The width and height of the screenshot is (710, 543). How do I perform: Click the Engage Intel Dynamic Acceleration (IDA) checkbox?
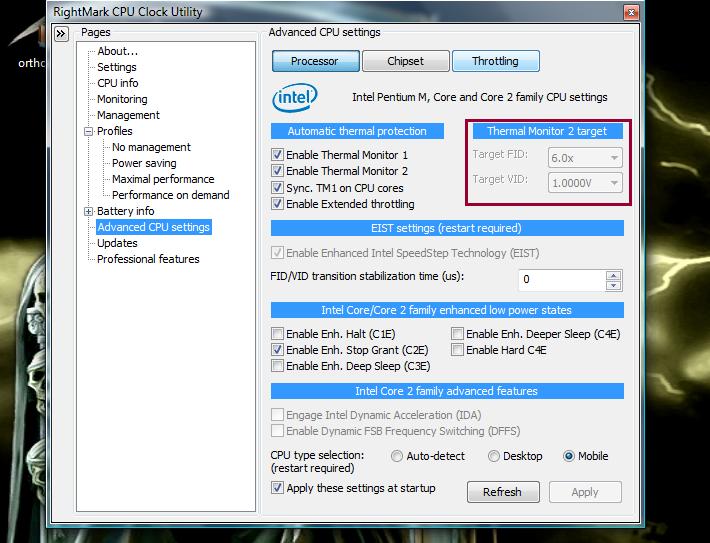(x=277, y=415)
